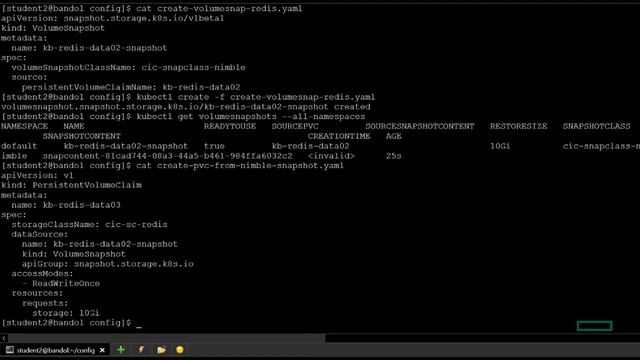Click 'name: kb-redis-data02-snapshot' under first metadata

[x=89, y=48]
